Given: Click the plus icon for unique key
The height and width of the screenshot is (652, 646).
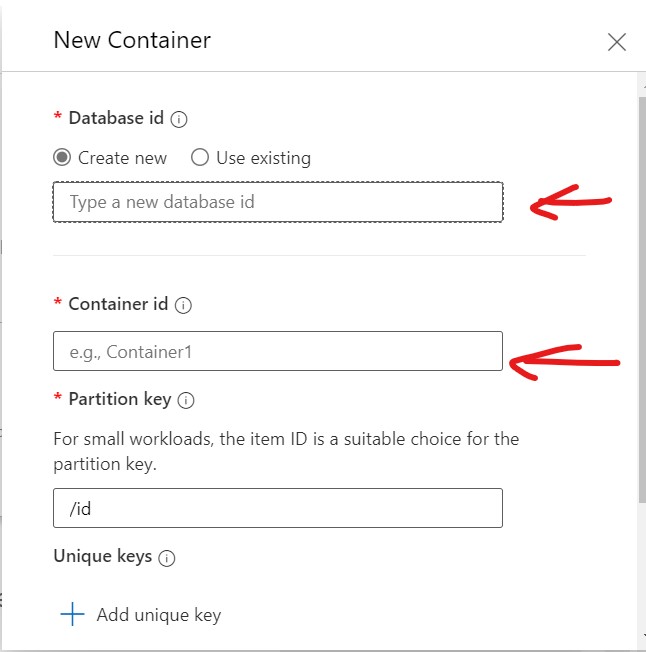Looking at the screenshot, I should (x=72, y=614).
